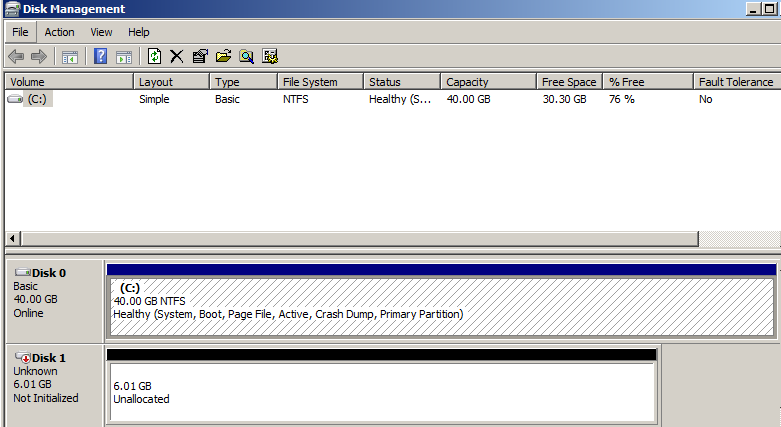Open the Action menu
The height and width of the screenshot is (427, 781).
pyautogui.click(x=59, y=32)
